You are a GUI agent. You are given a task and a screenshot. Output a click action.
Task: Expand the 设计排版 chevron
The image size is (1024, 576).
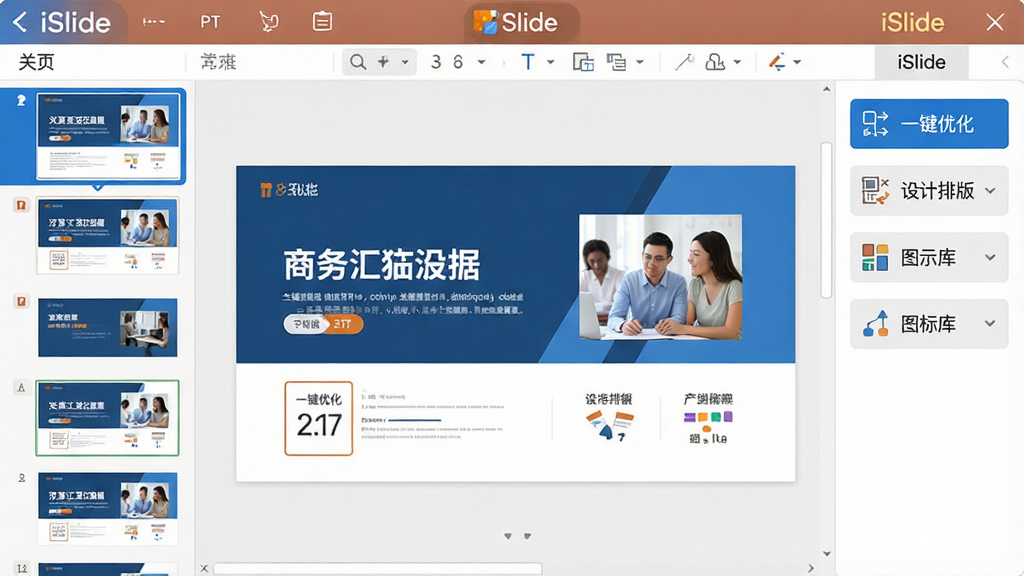point(990,191)
